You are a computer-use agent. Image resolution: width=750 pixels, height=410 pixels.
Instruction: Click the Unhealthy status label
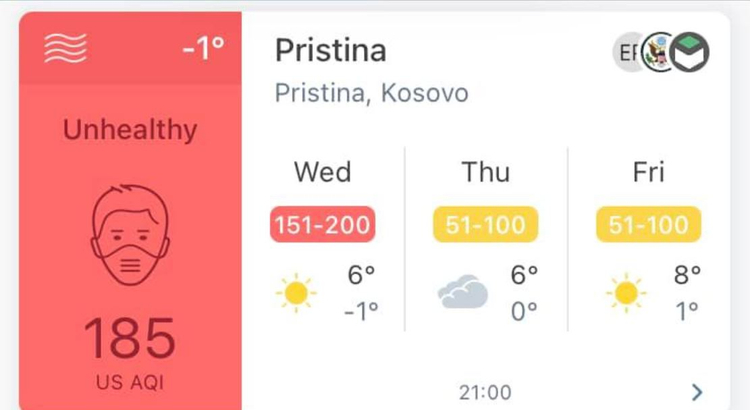pyautogui.click(x=130, y=130)
